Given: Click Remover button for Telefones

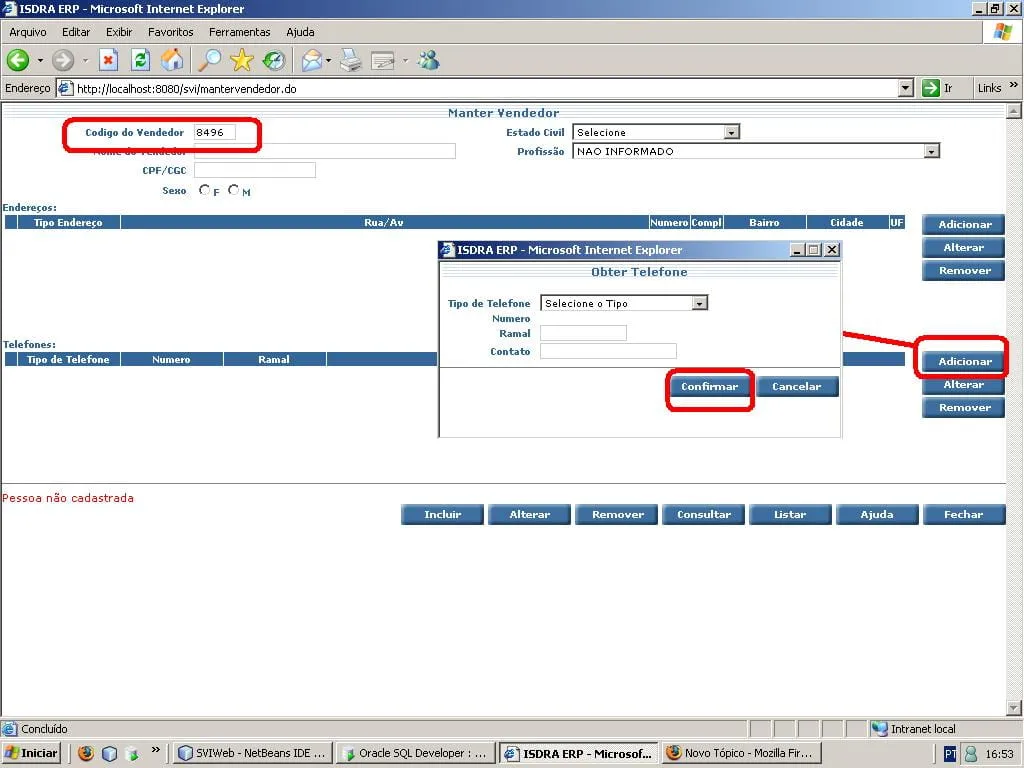Looking at the screenshot, I should tap(964, 408).
